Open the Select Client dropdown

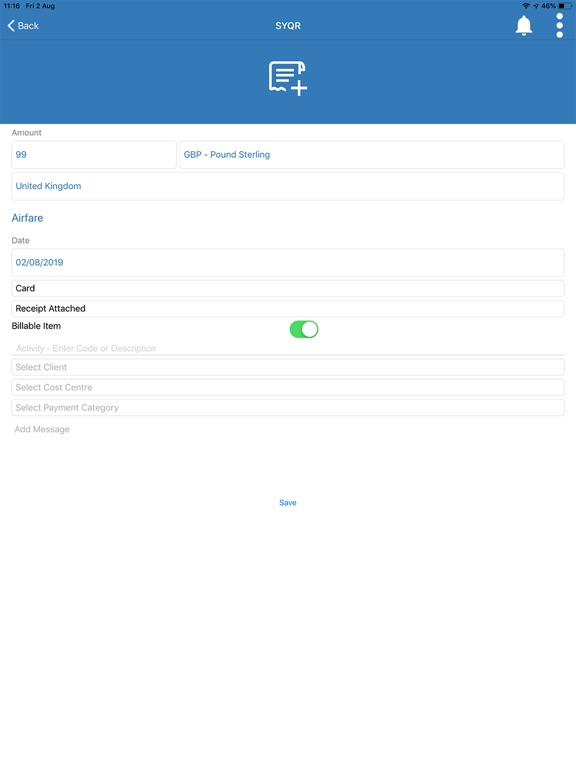click(288, 367)
